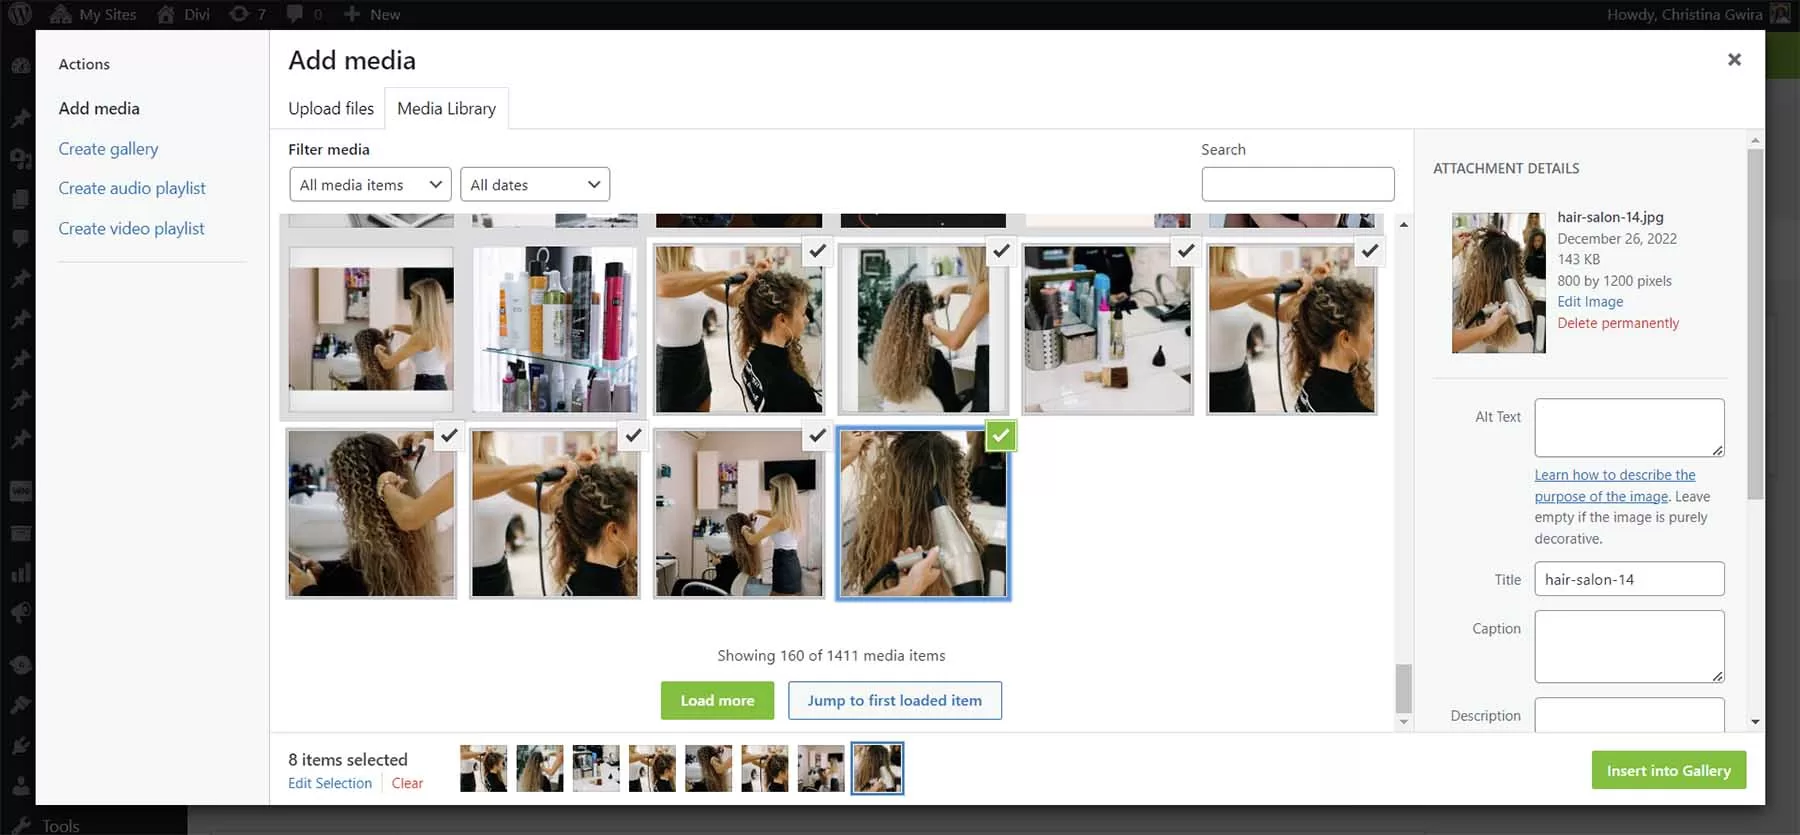This screenshot has width=1800, height=835.
Task: Open the Edit Selection link
Action: tap(330, 783)
